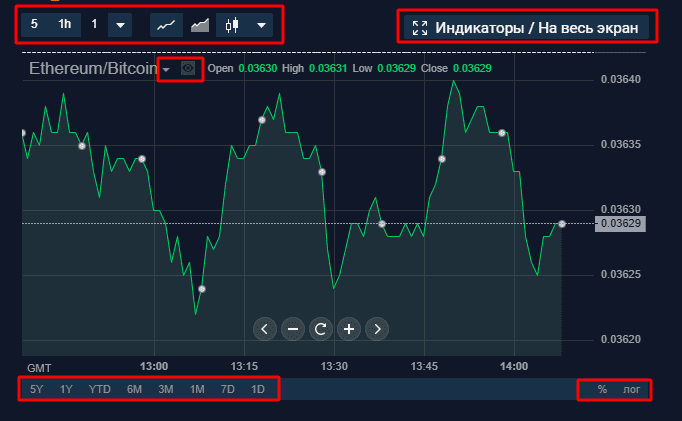Select the 1 interval button
Screen dimensions: 682x421
[94, 24]
